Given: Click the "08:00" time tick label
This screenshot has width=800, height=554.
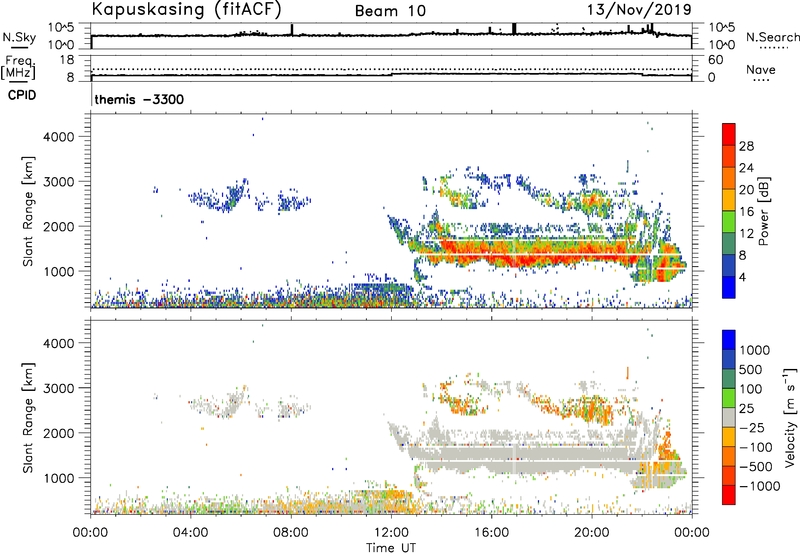Looking at the screenshot, I should click(291, 533).
